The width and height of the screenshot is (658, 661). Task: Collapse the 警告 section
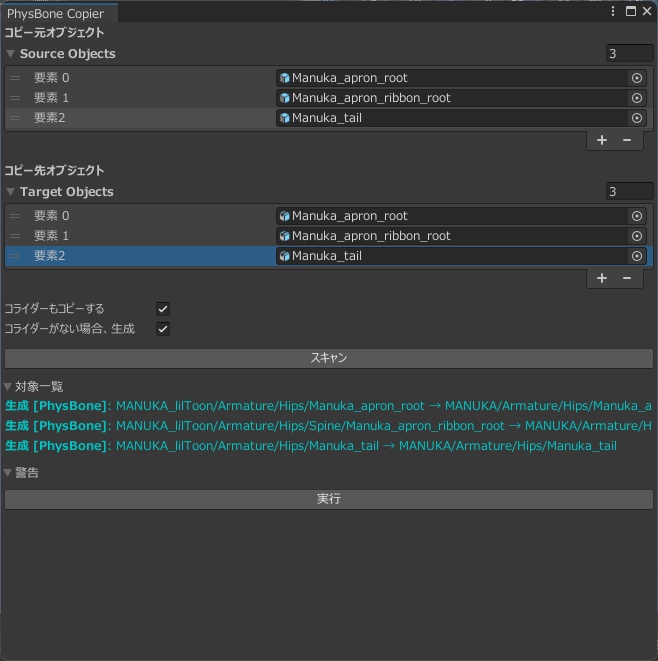click(9, 473)
